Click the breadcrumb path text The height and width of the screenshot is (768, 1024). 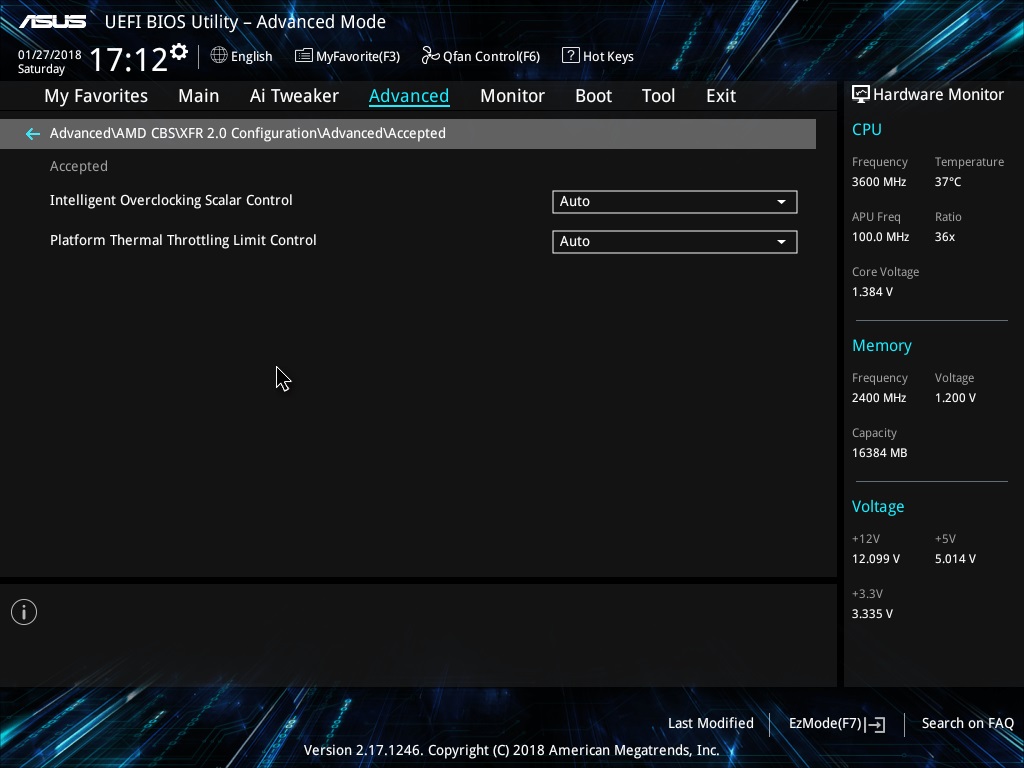[x=248, y=133]
